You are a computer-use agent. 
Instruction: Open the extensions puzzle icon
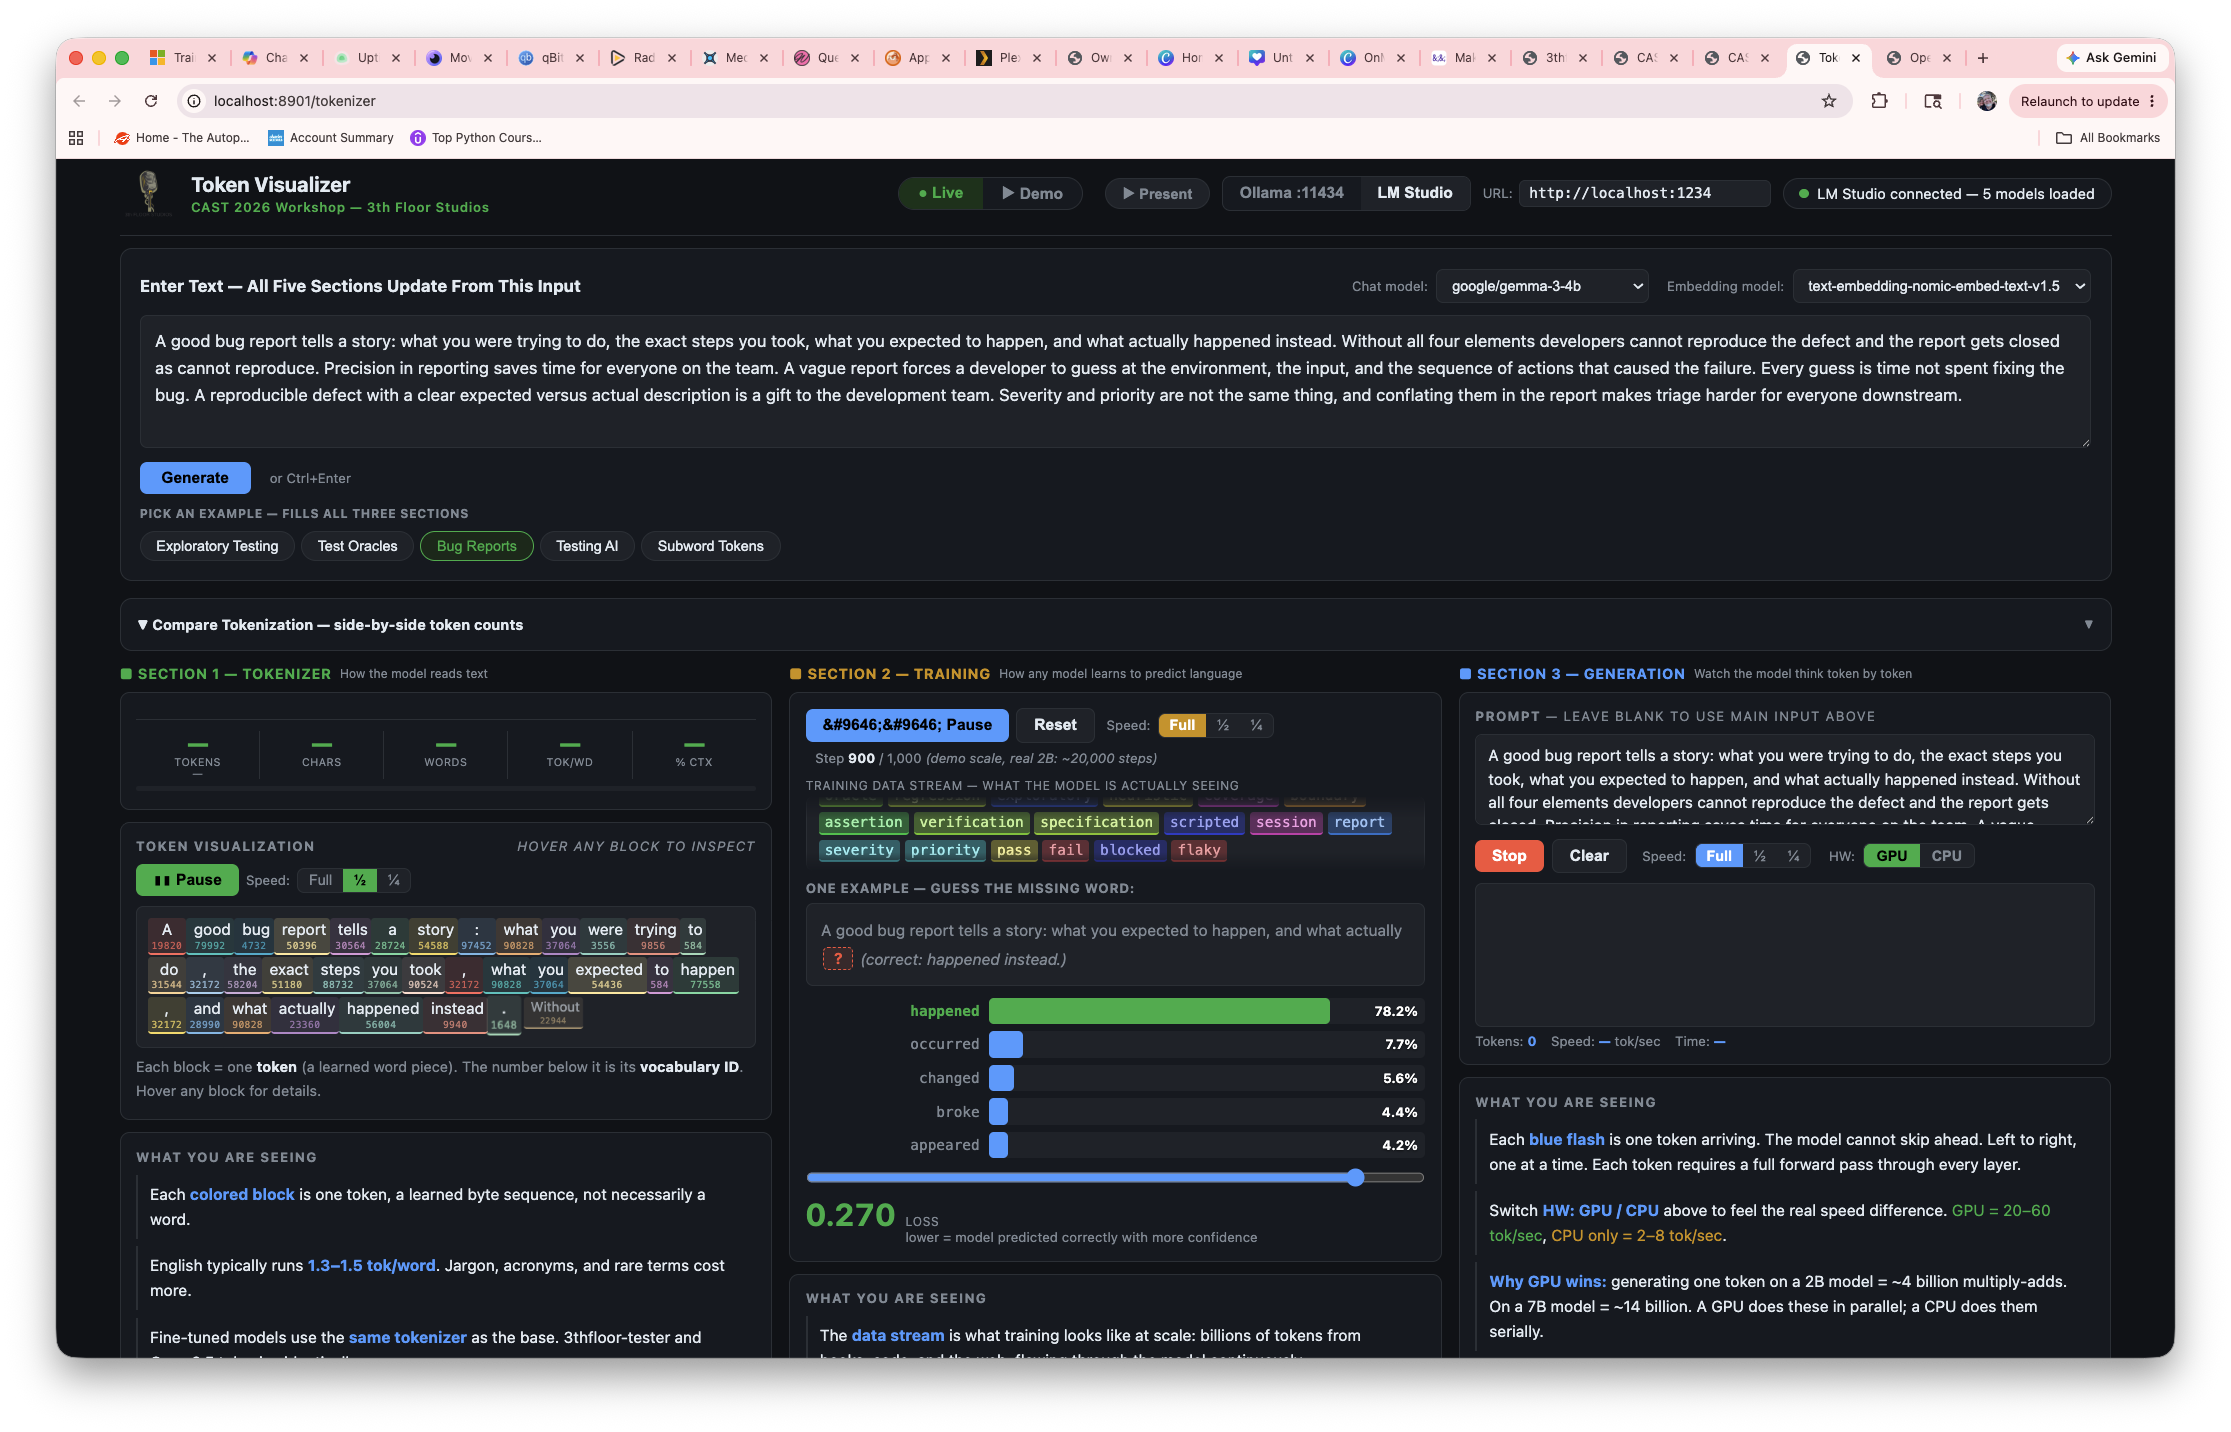pos(1879,101)
